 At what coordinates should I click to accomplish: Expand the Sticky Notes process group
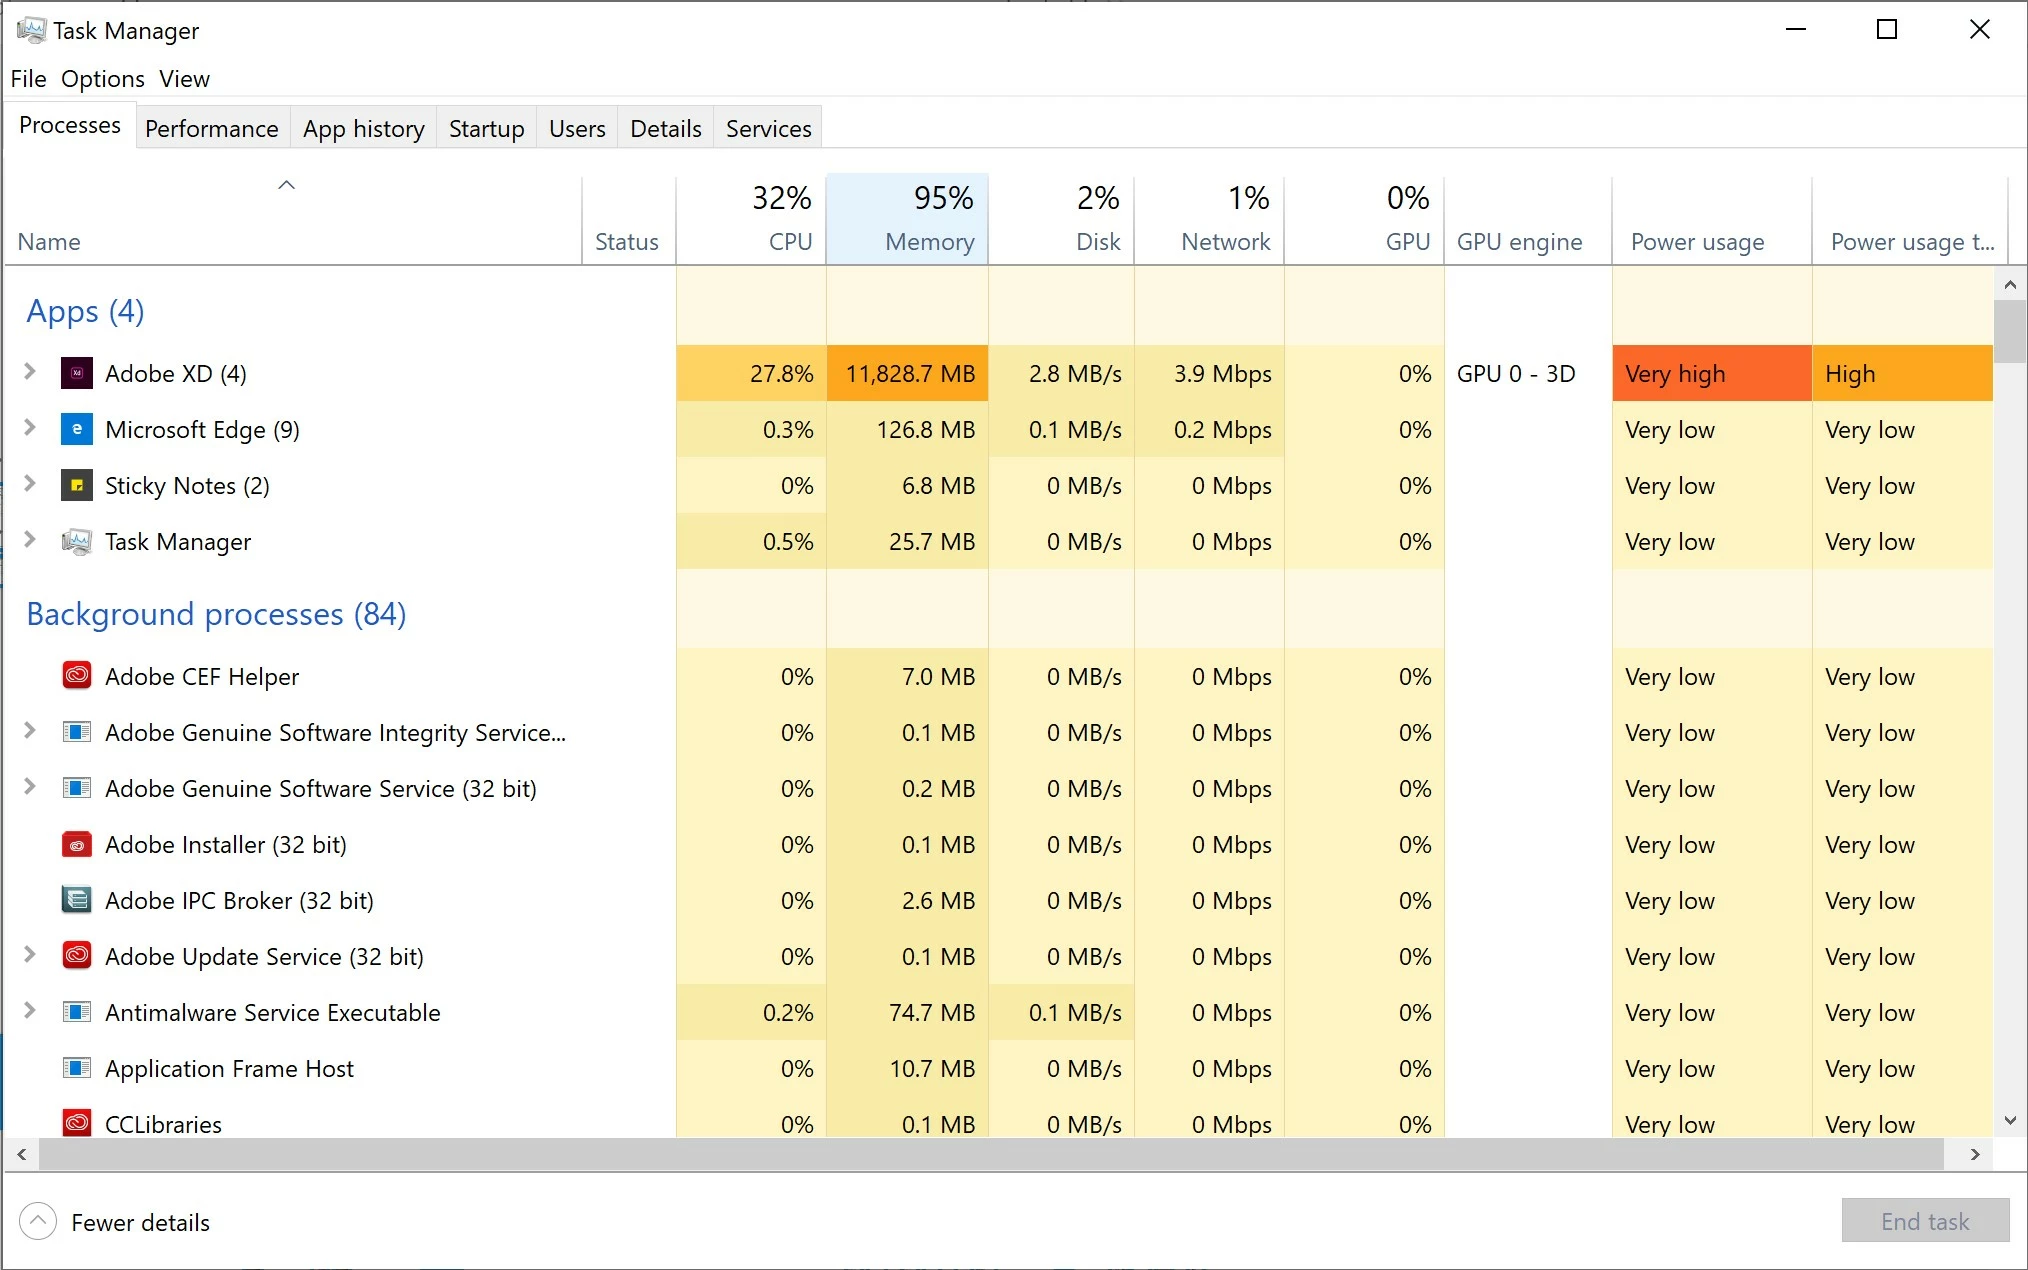coord(30,484)
